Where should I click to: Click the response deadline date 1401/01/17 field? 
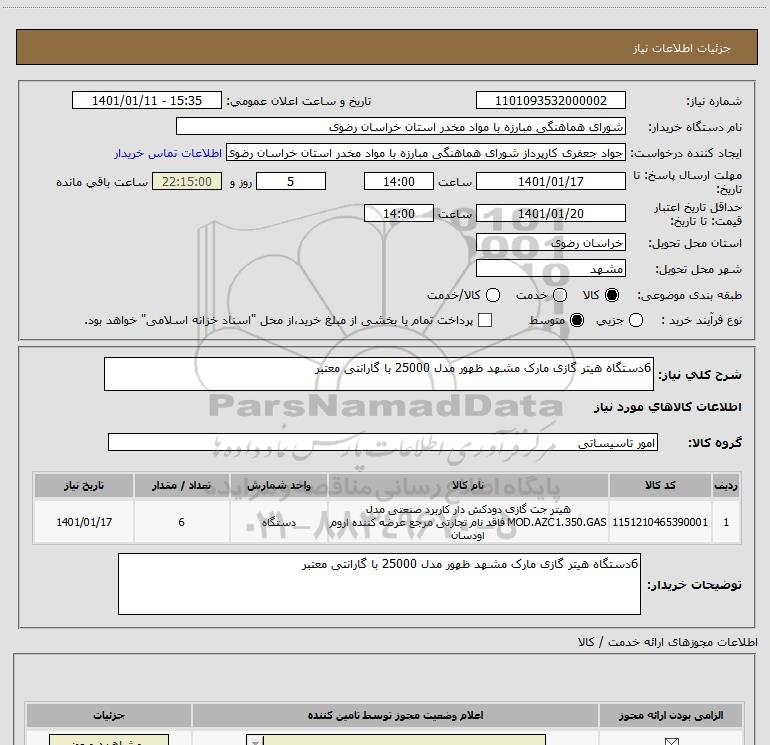coord(550,181)
